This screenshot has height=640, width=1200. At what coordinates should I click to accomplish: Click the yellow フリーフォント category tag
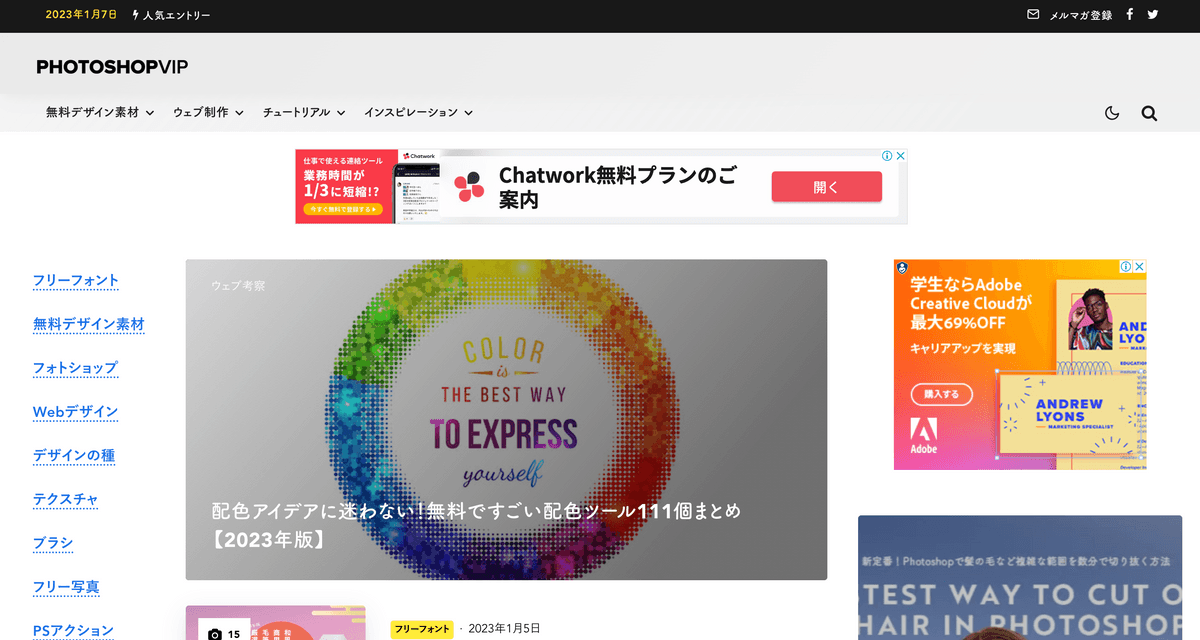[422, 629]
